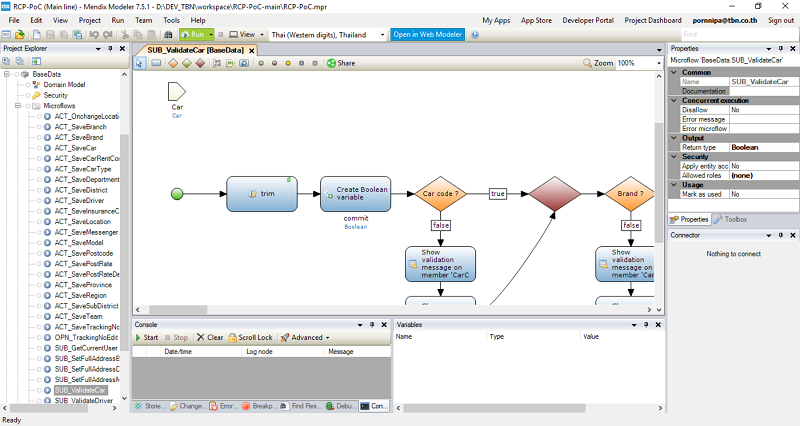Click the help globe icon in toolbar
Image resolution: width=800 pixels, height=426 pixels.
pyautogui.click(x=475, y=35)
